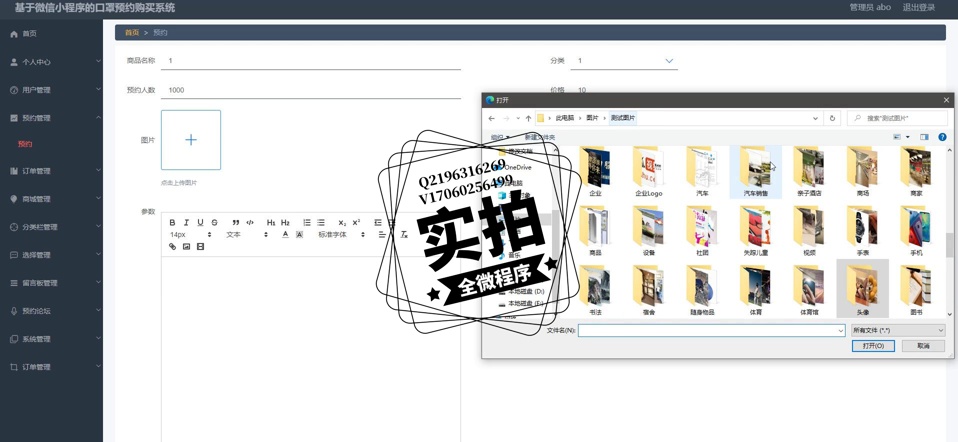Click 退出登录 to log out
The height and width of the screenshot is (442, 958).
(918, 7)
